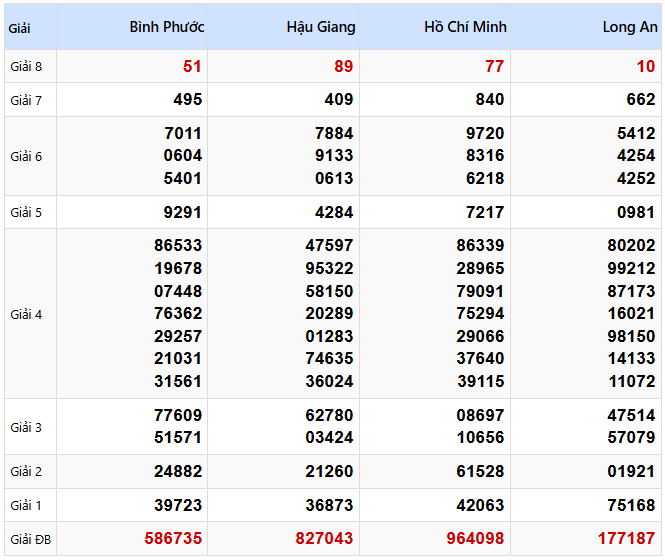Select Giải 2 number 24882

[x=178, y=471]
